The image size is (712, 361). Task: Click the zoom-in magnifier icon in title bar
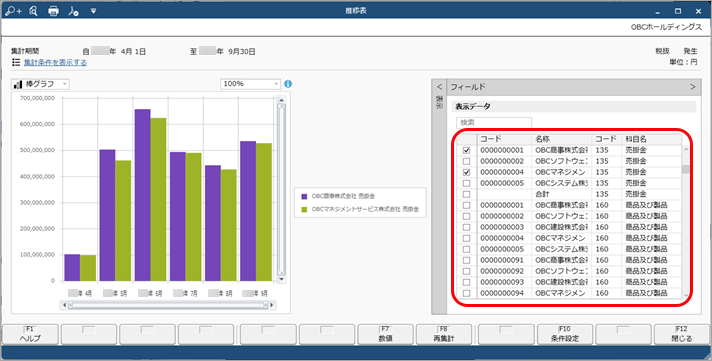(x=13, y=11)
